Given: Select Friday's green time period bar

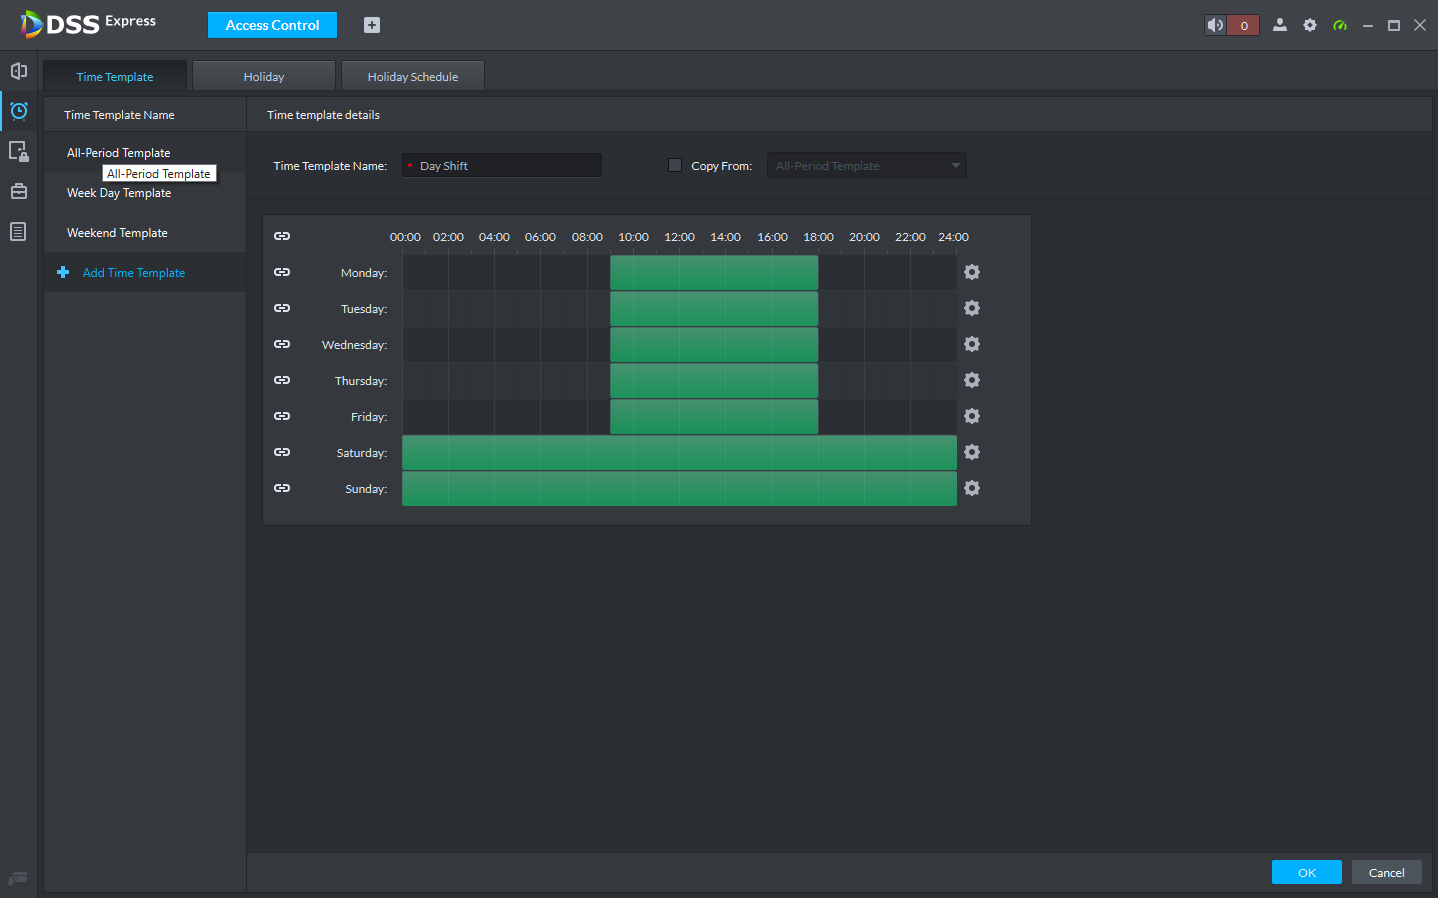Looking at the screenshot, I should coord(714,416).
